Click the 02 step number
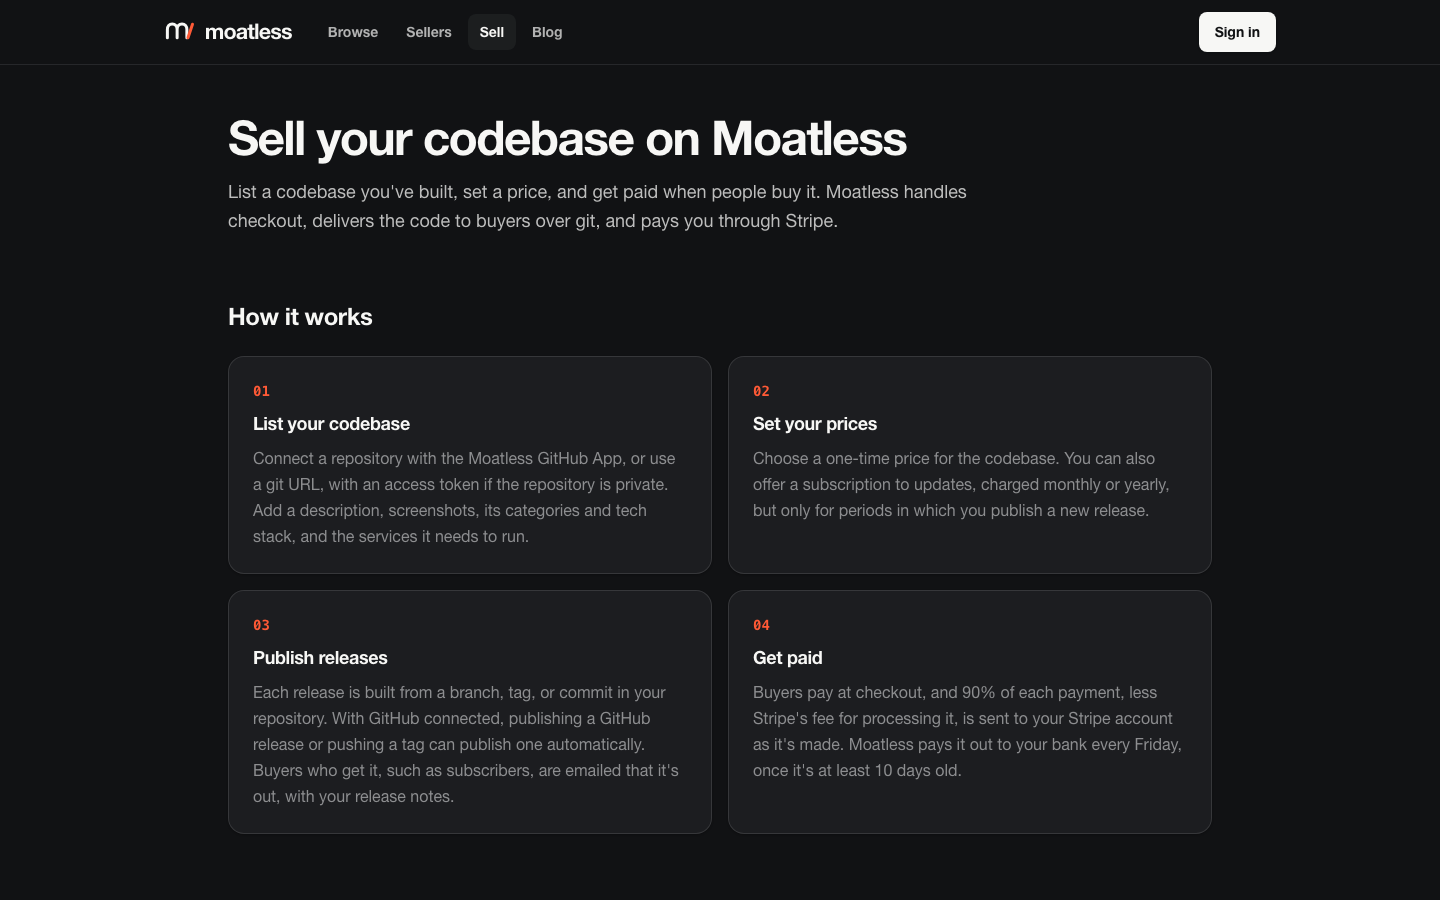Viewport: 1440px width, 900px height. [761, 391]
